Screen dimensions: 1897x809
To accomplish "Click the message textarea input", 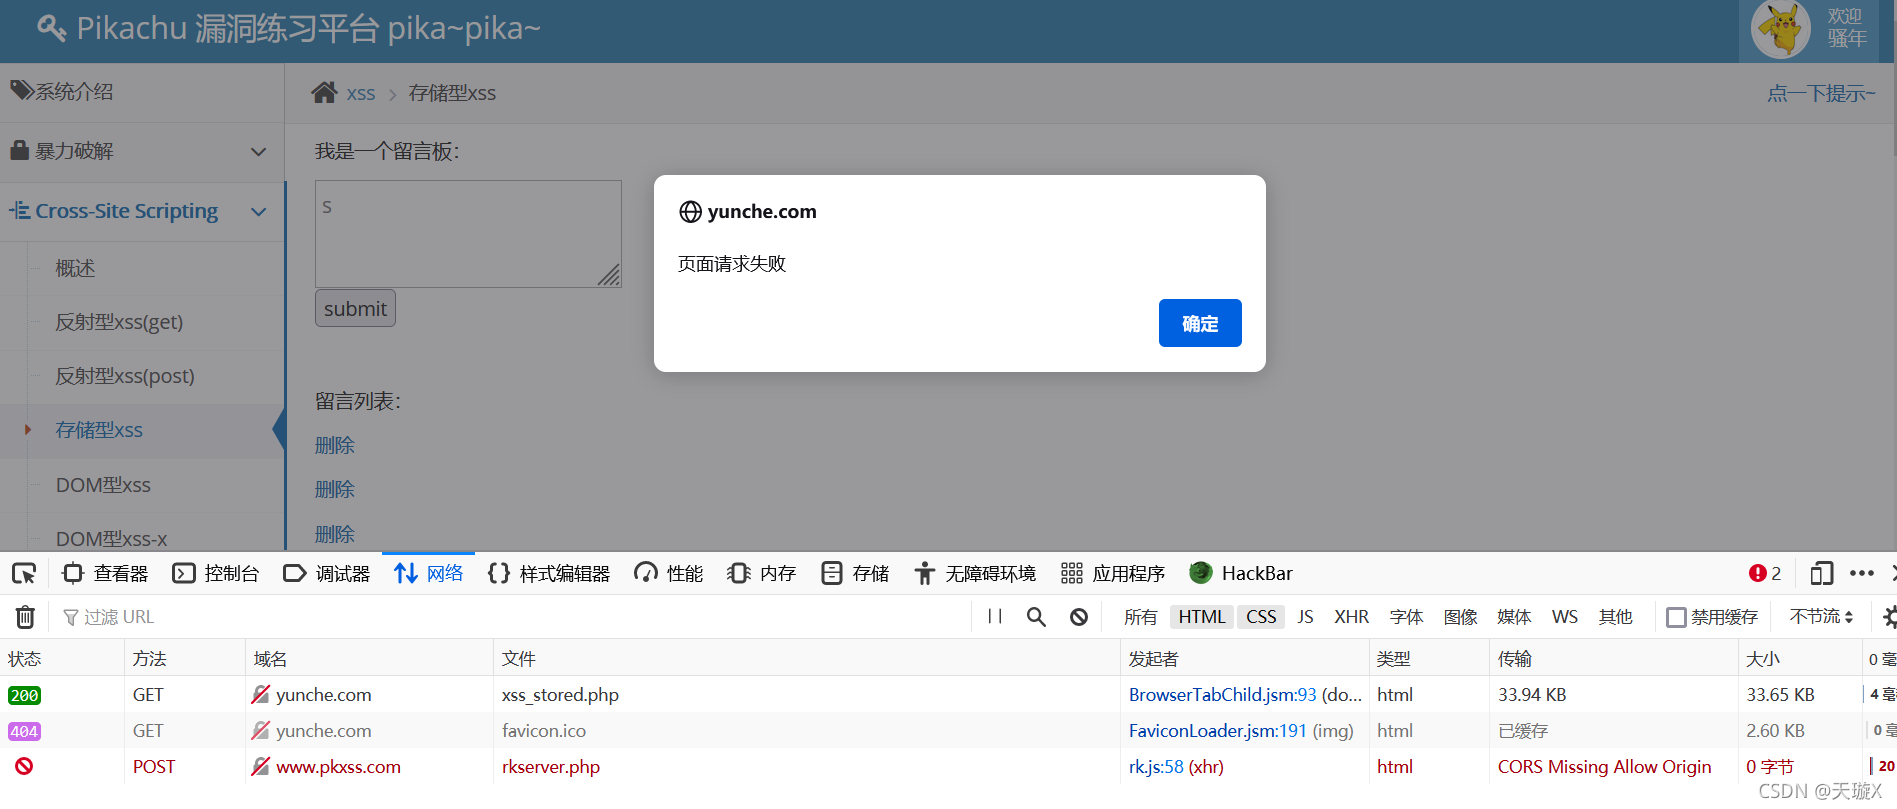I will (x=468, y=234).
